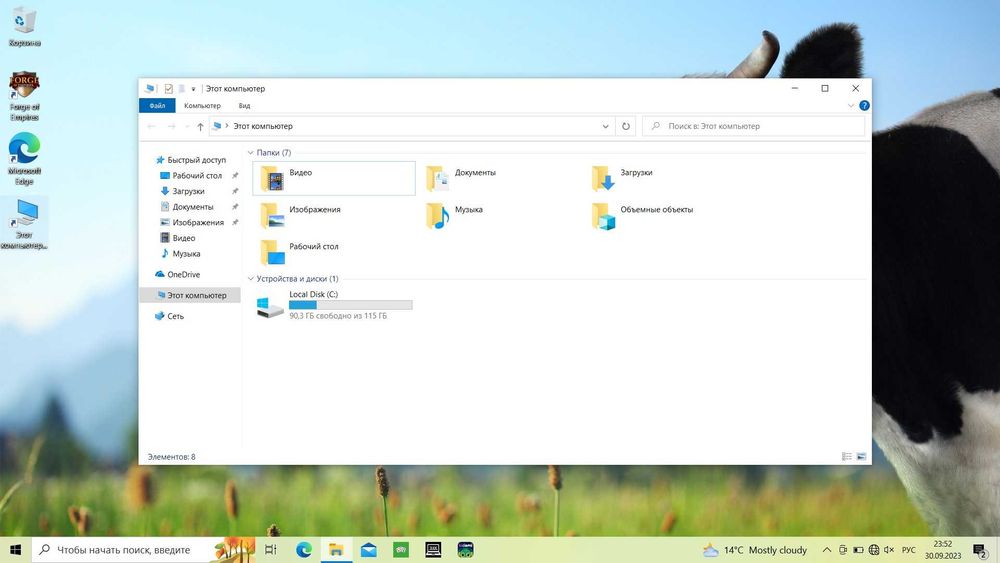Viewport: 1000px width, 563px height.
Task: Switch input language РУС
Action: (909, 550)
